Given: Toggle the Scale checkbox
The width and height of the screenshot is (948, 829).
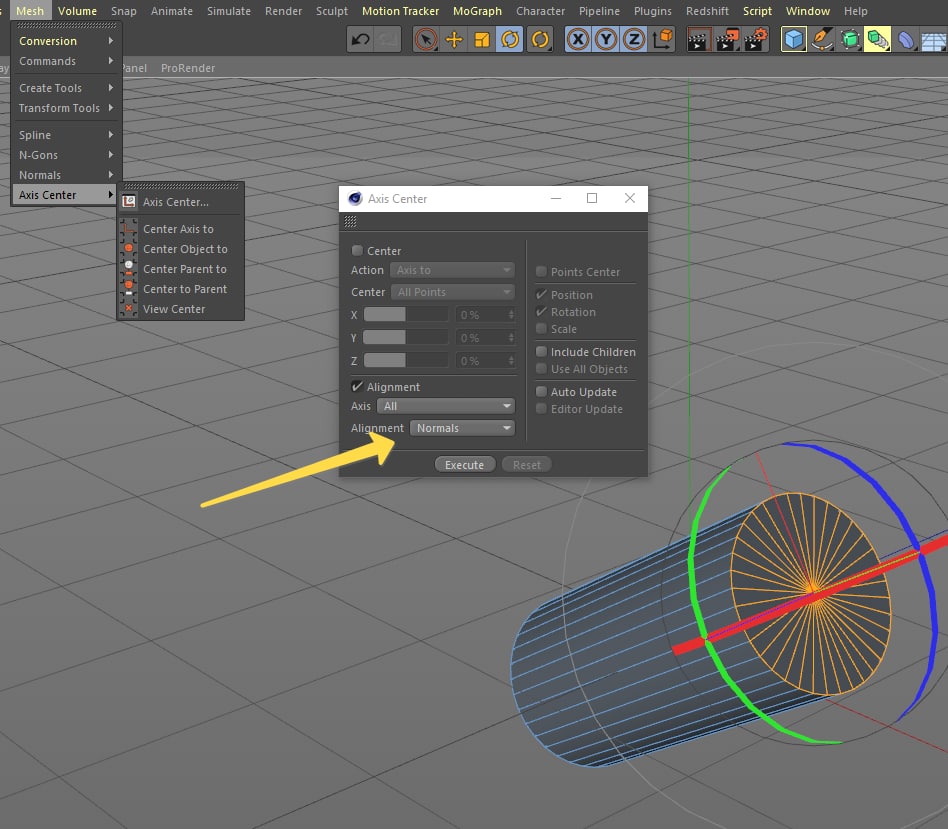Looking at the screenshot, I should coord(541,328).
